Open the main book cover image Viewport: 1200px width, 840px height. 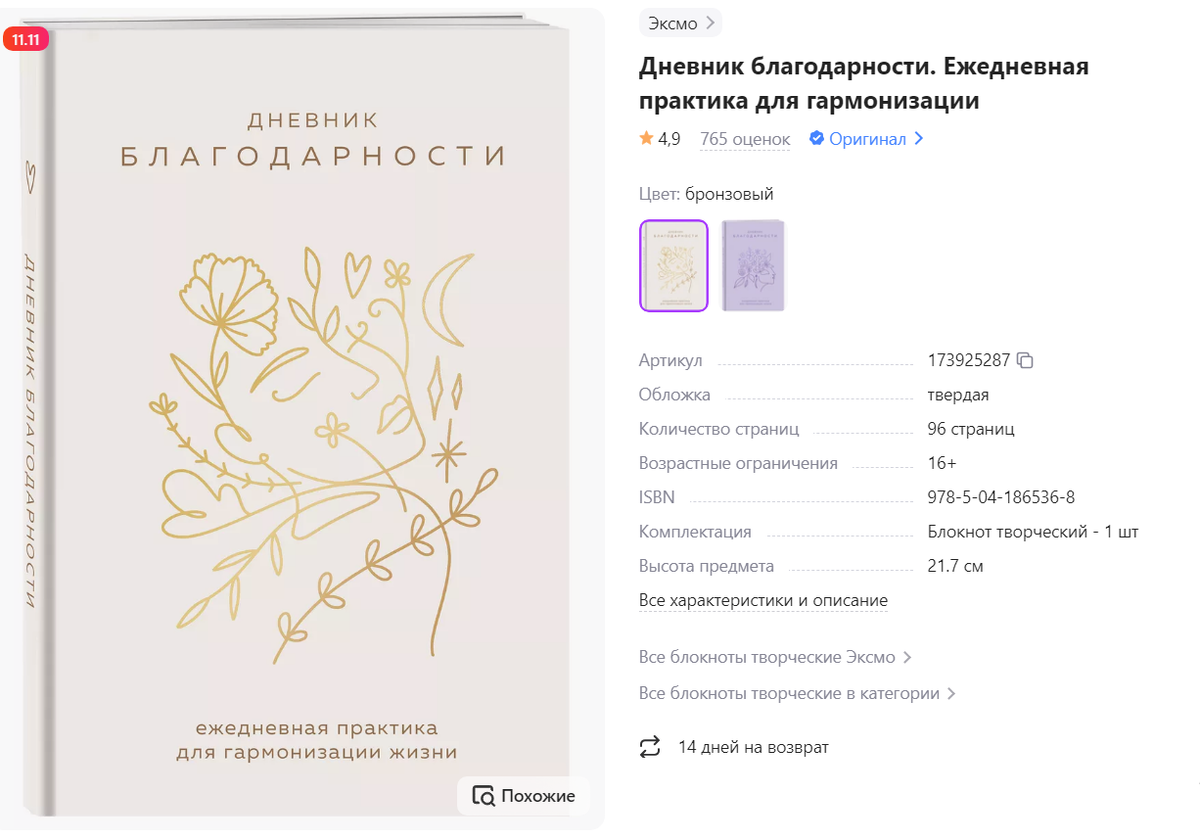pyautogui.click(x=303, y=418)
